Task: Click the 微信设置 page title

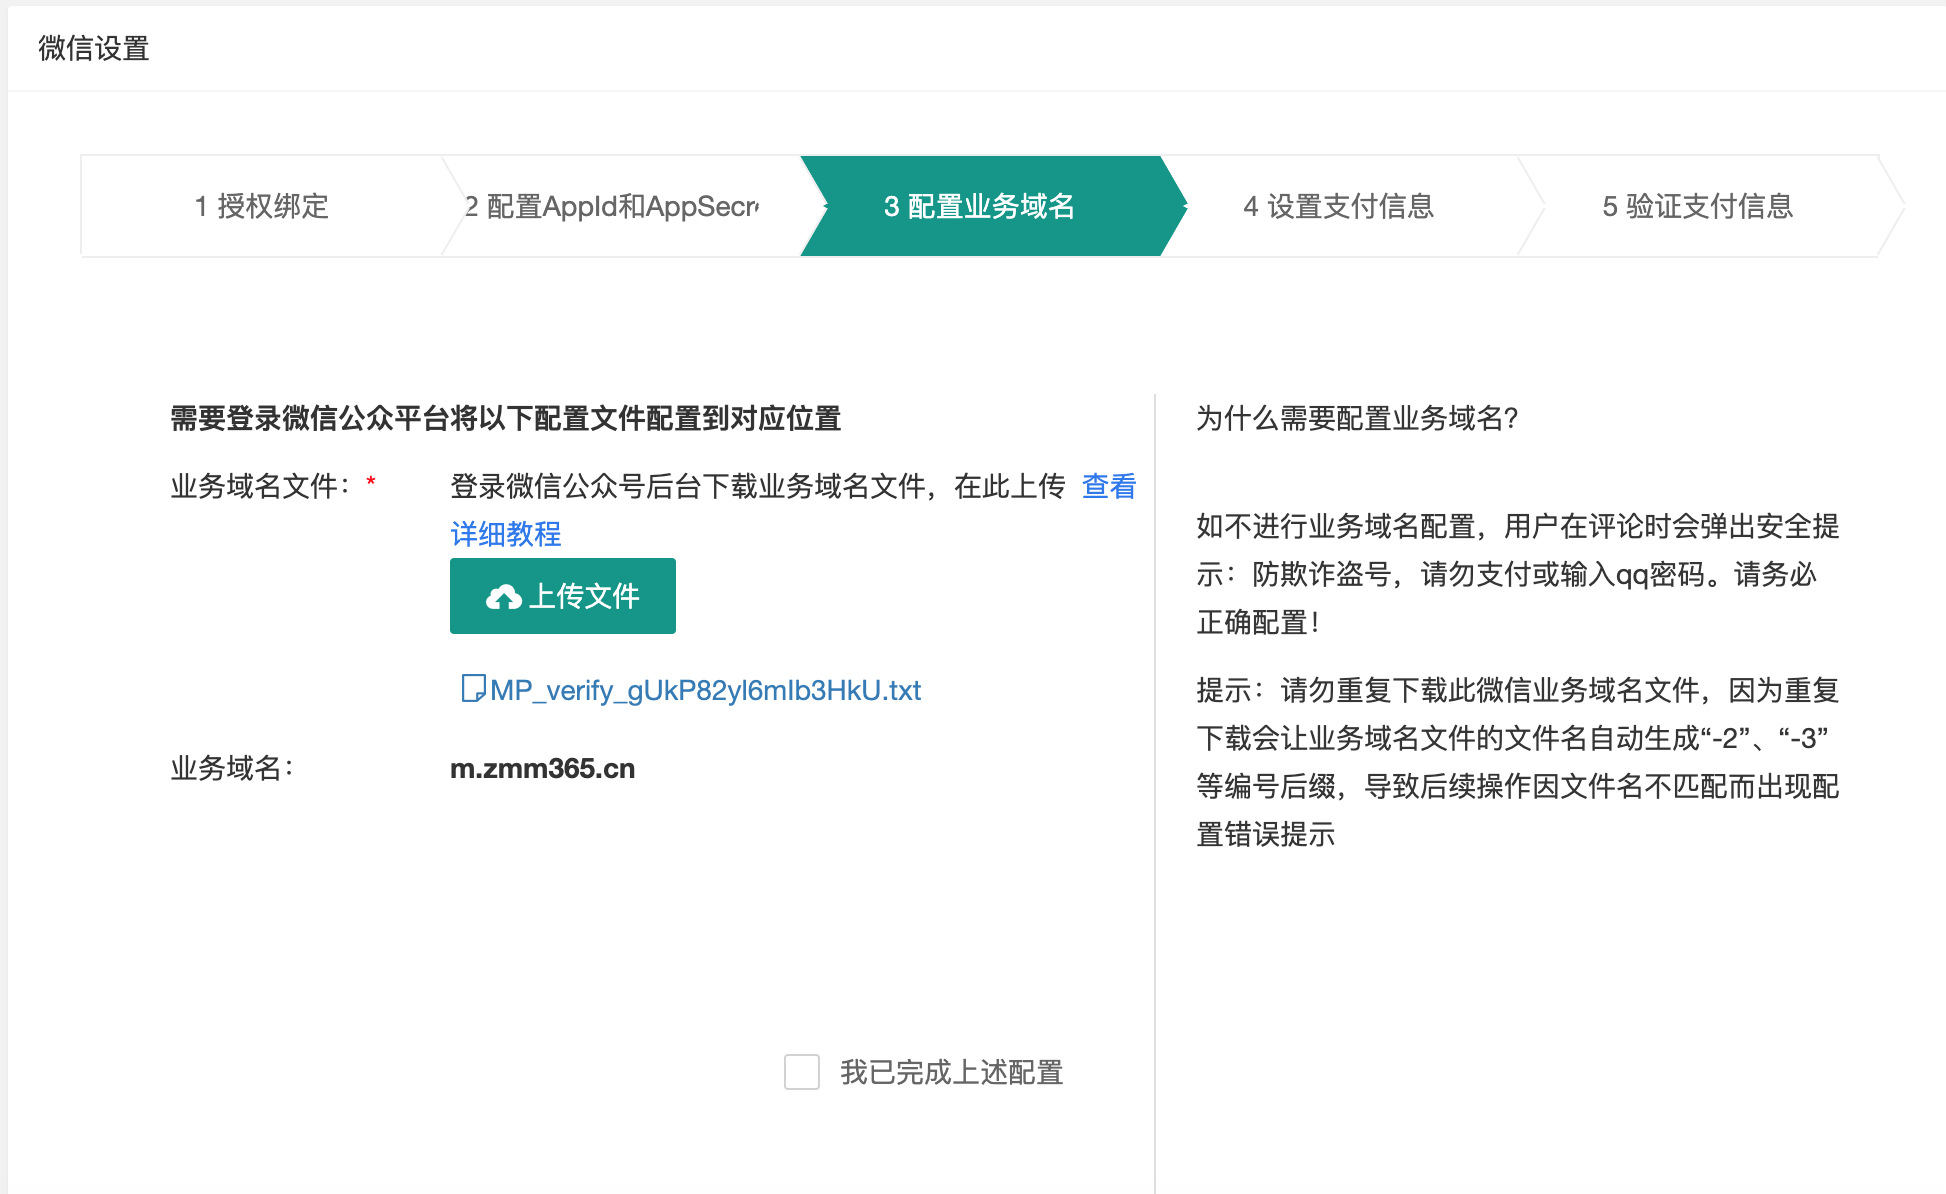Action: (x=94, y=48)
